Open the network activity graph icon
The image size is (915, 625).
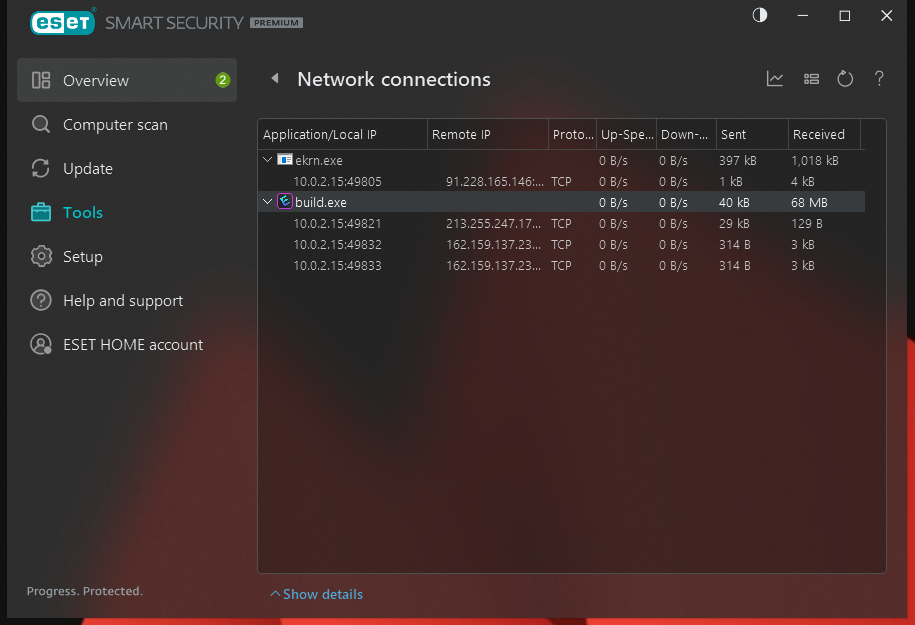pos(775,78)
